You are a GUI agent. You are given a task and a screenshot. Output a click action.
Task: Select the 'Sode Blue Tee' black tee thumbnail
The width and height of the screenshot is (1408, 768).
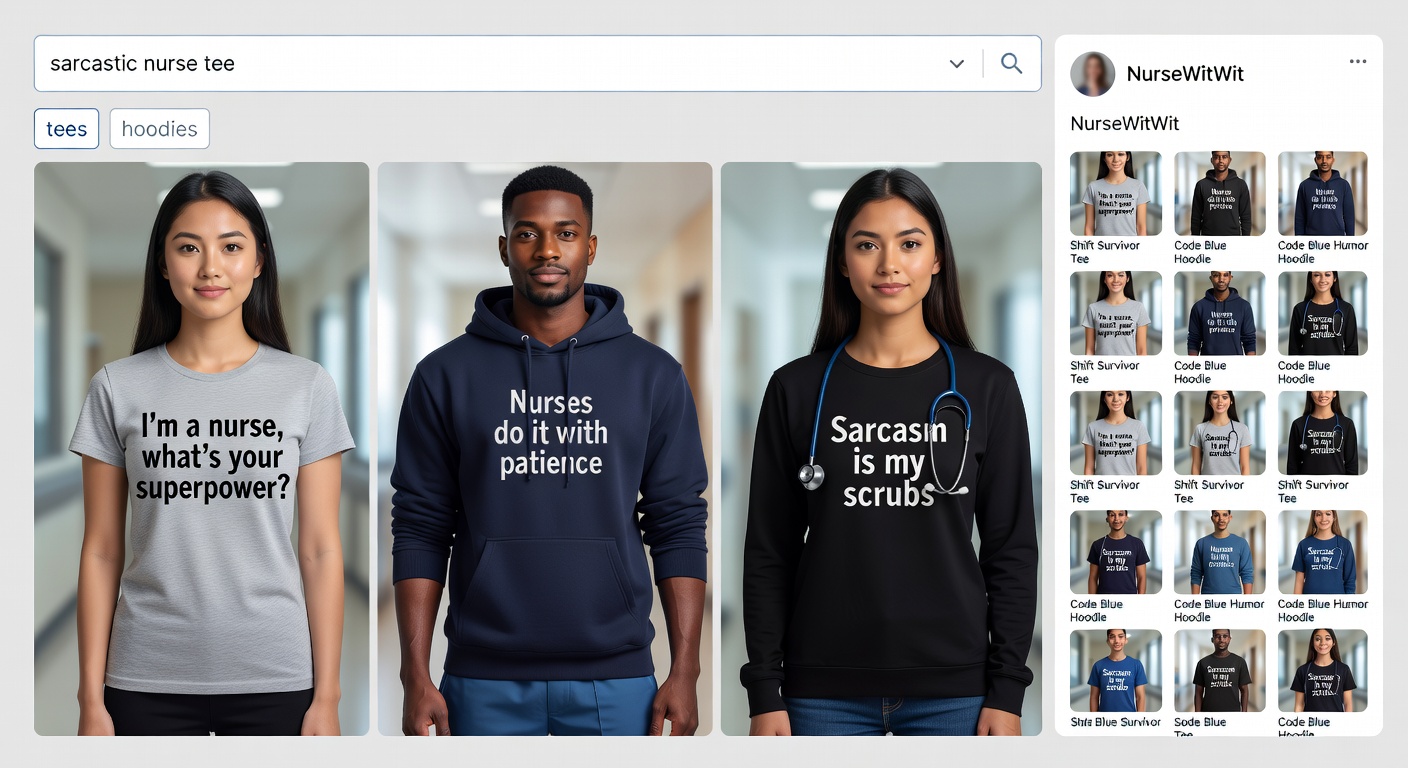coord(1219,670)
